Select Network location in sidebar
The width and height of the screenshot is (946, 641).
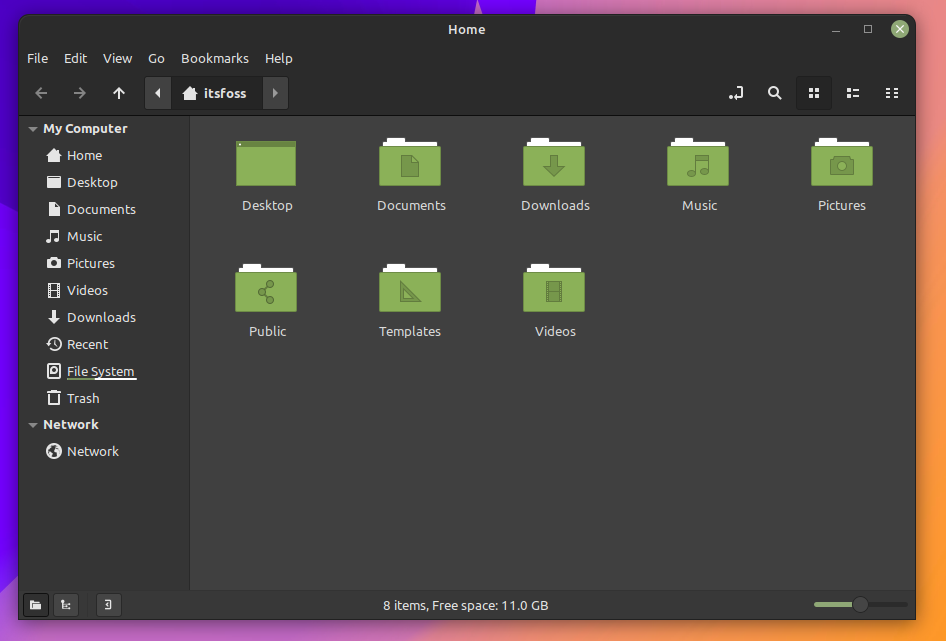(x=92, y=451)
